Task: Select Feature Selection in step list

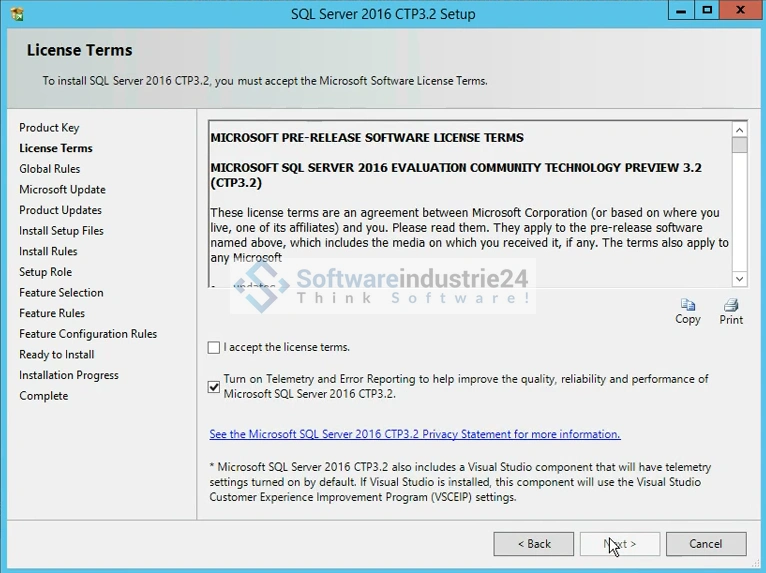Action: tap(61, 293)
